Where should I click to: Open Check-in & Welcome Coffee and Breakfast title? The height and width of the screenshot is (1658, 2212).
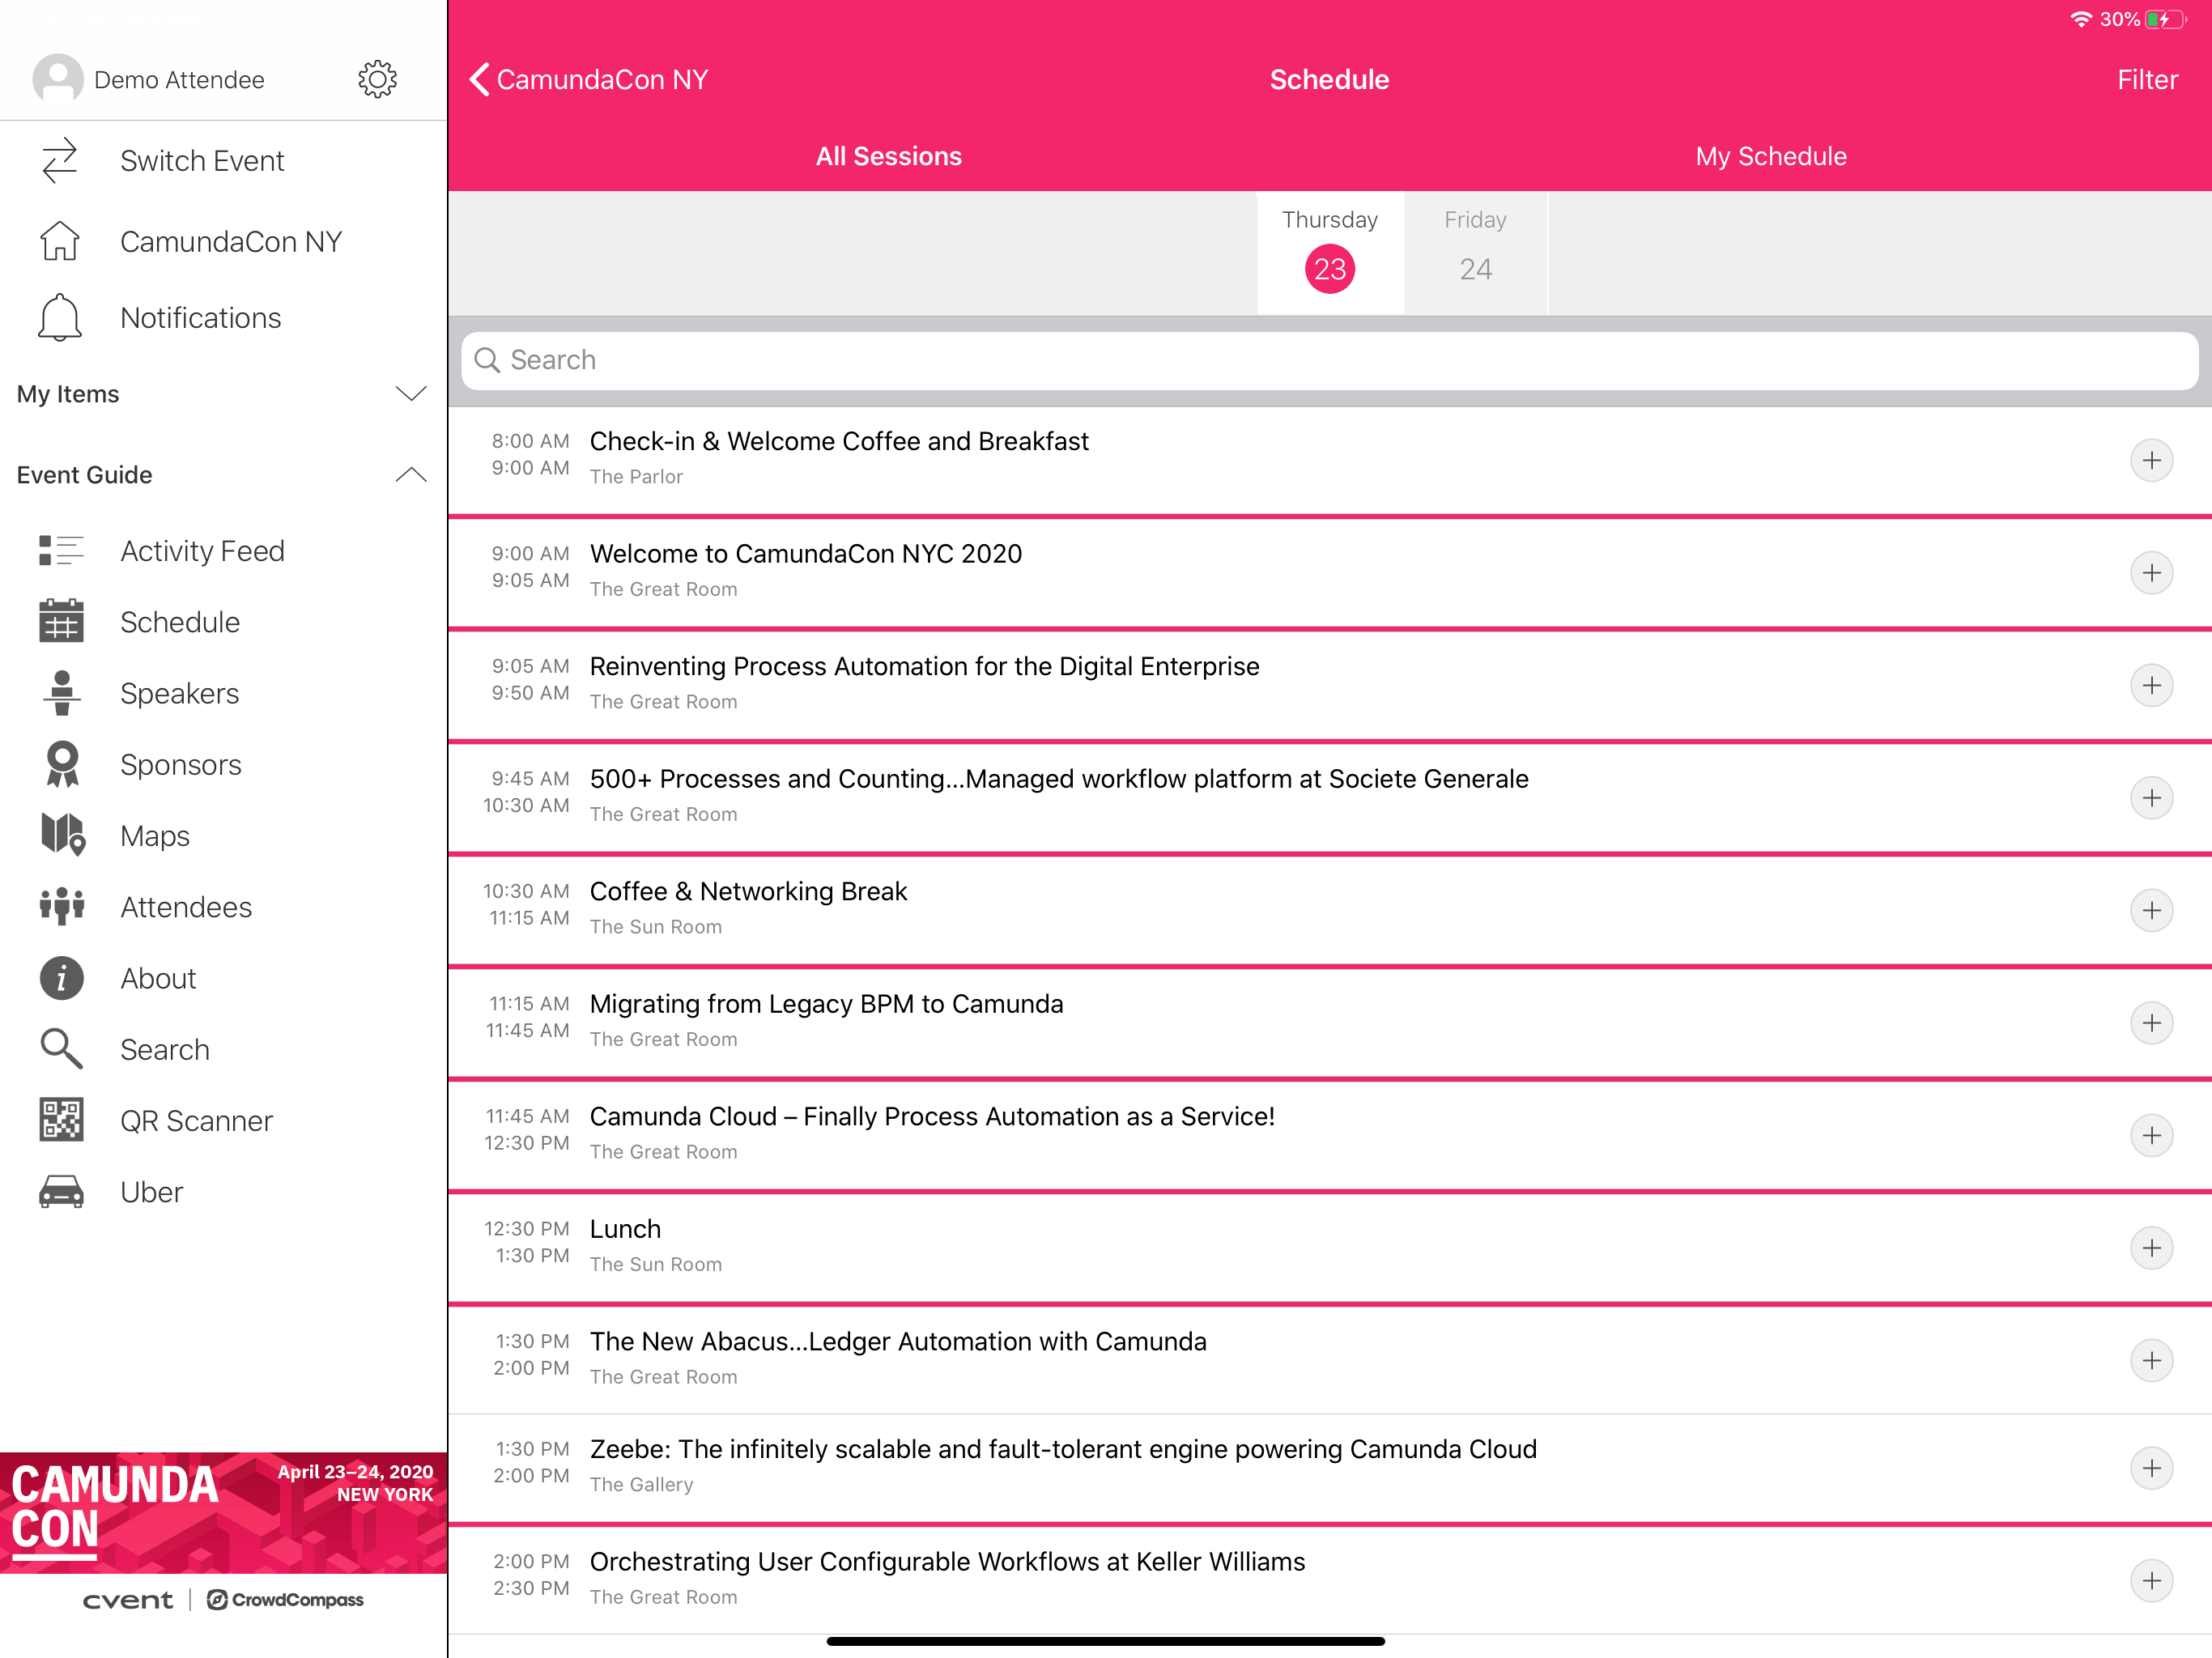point(839,441)
